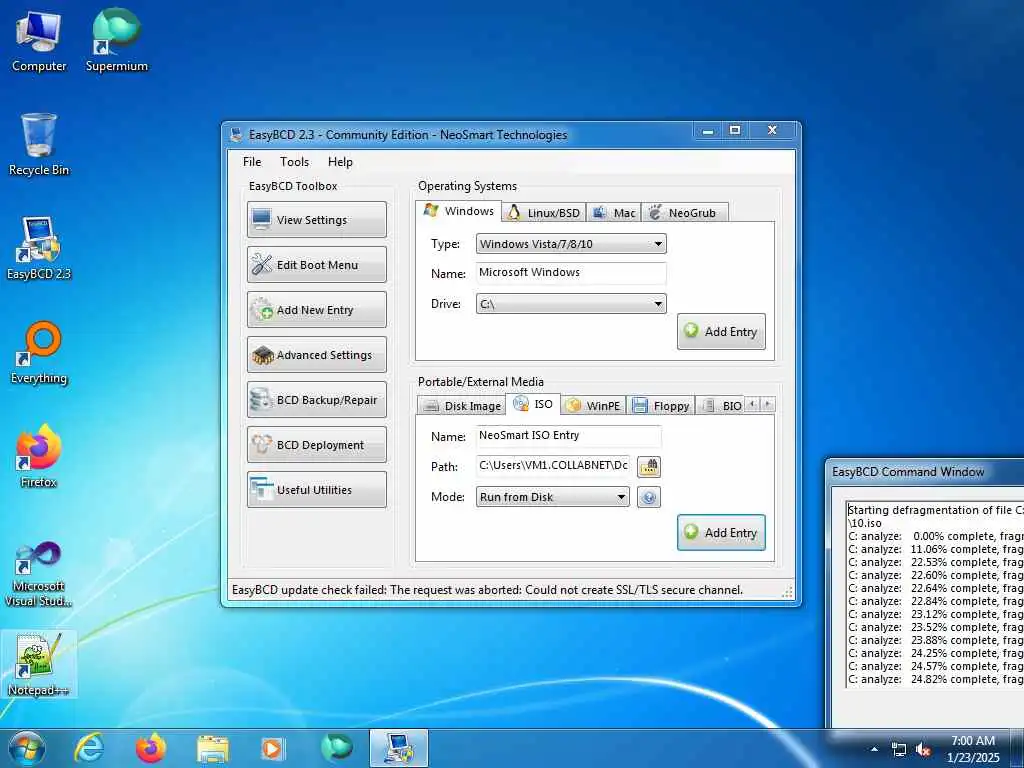Open Supermium from the taskbar
The width and height of the screenshot is (1024, 768).
point(336,748)
